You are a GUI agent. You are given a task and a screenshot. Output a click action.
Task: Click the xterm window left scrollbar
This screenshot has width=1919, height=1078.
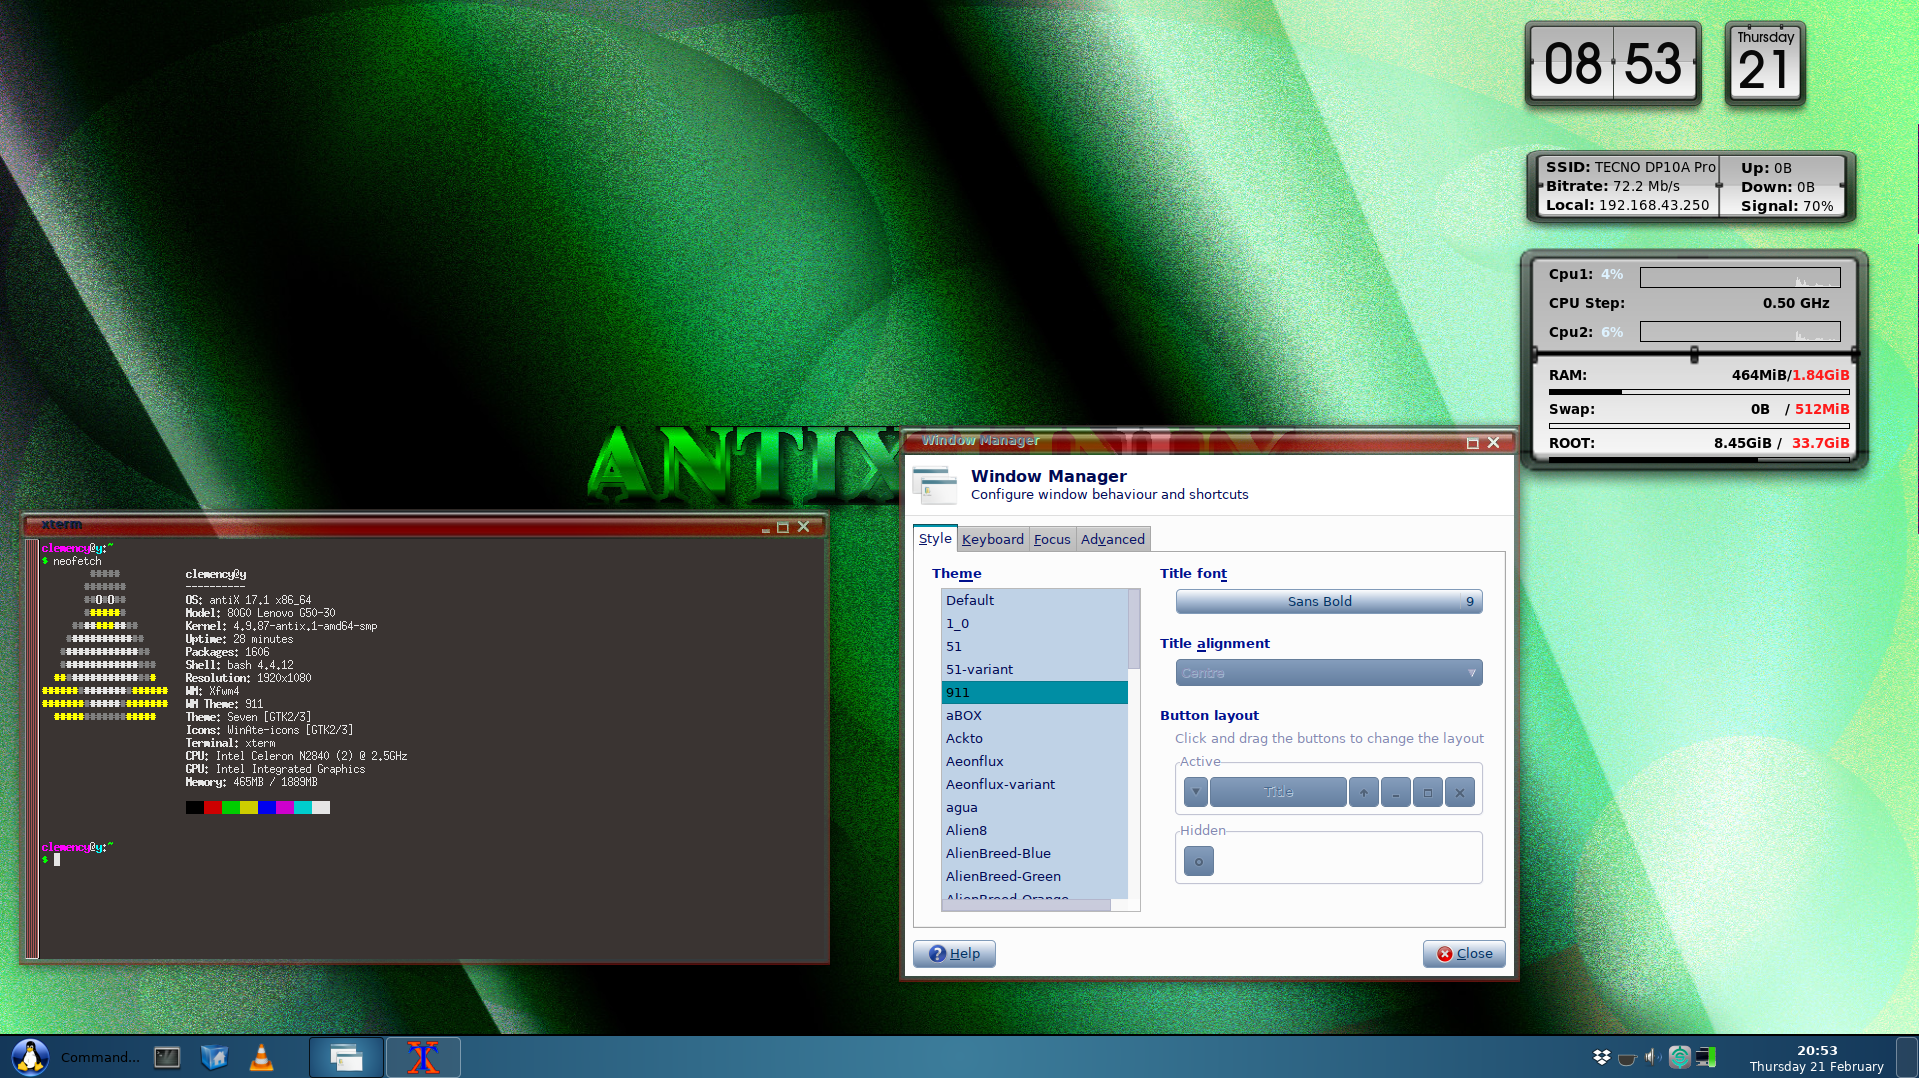coord(32,749)
